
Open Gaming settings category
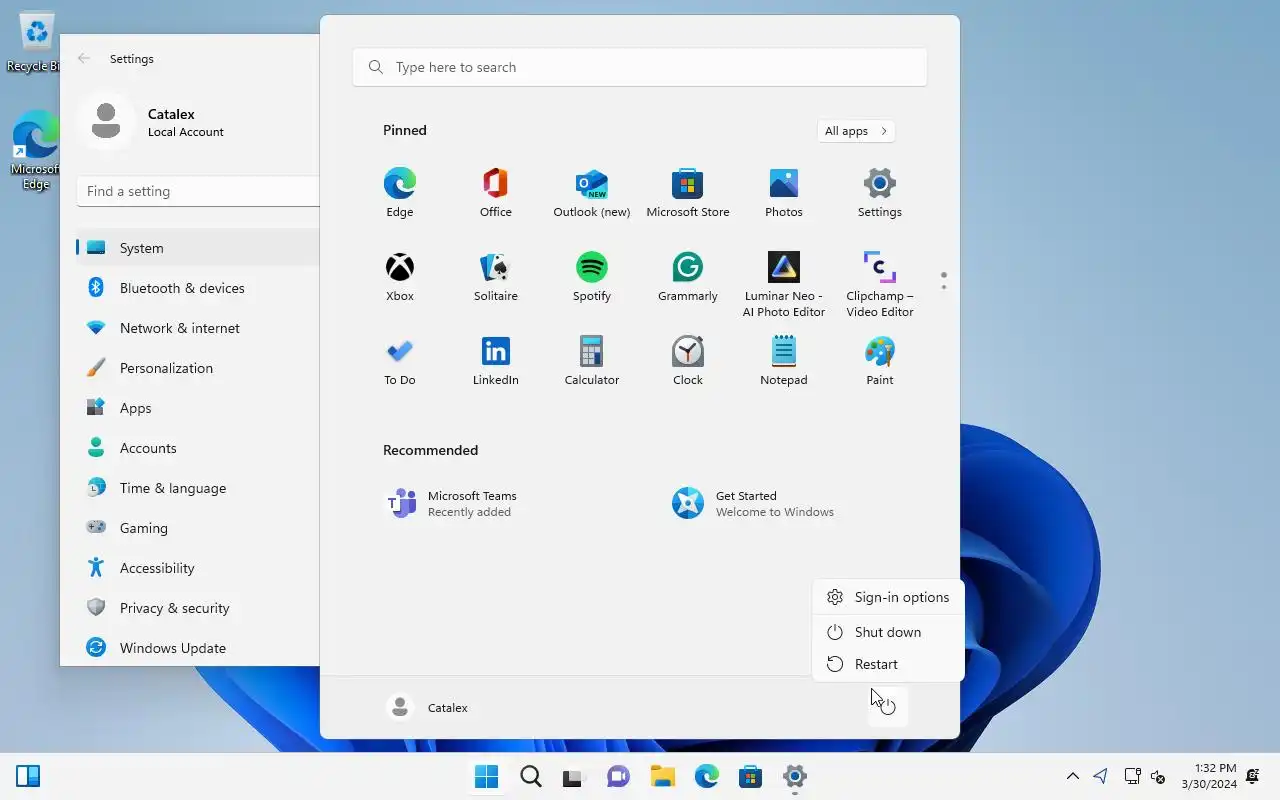[198, 528]
